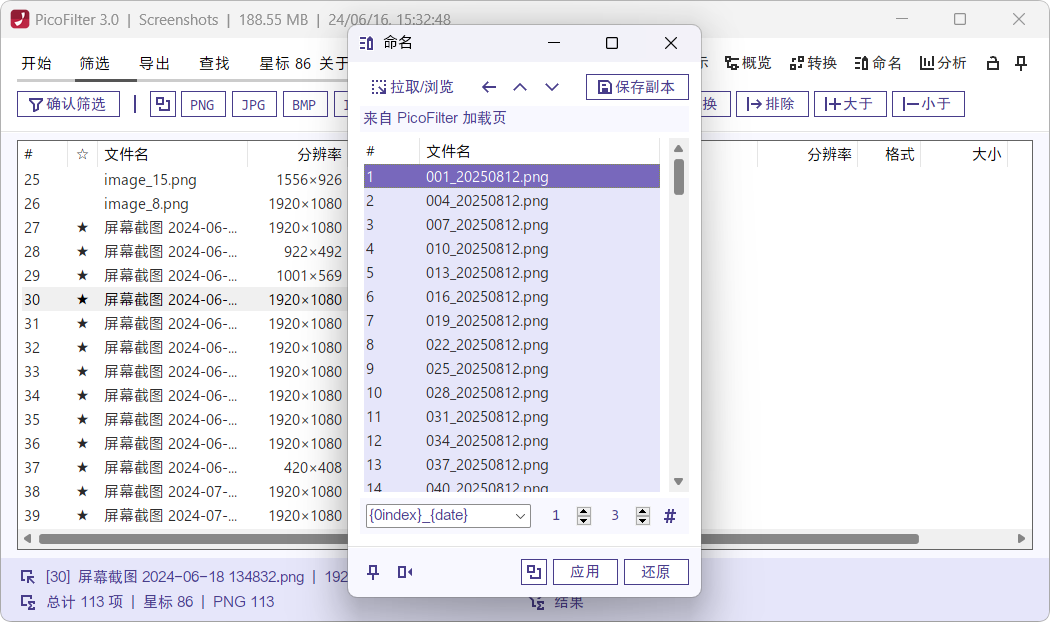The width and height of the screenshot is (1050, 622).
Task: Toggle the PNG format filter
Action: coord(202,104)
